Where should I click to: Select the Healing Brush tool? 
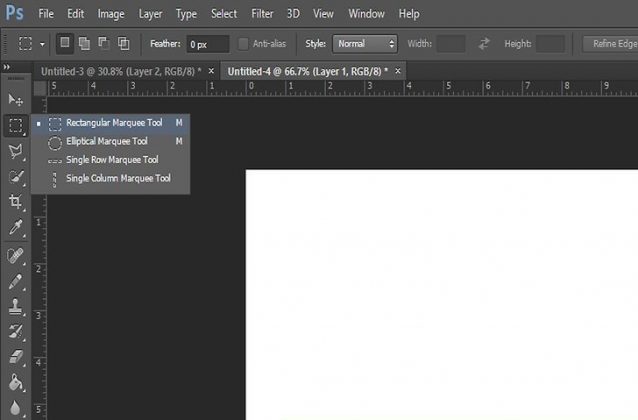point(15,256)
